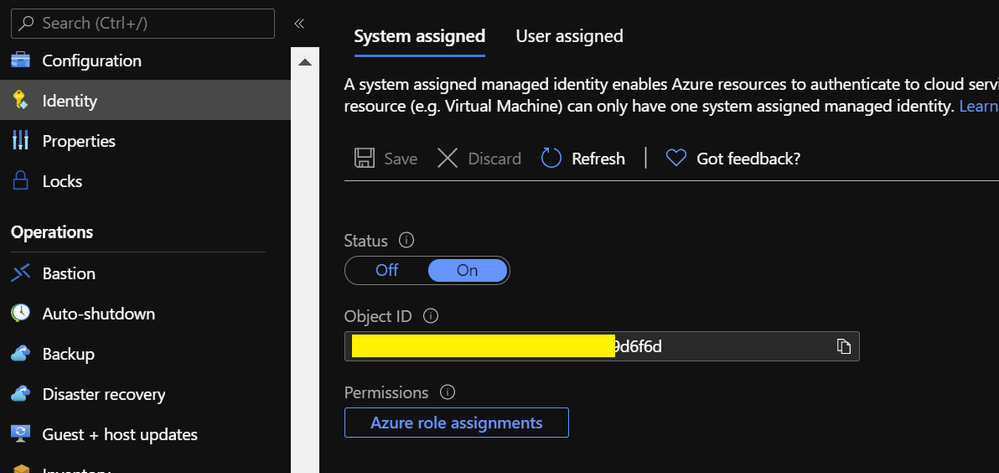Click the Operations section heading
The image size is (999, 473).
[52, 231]
